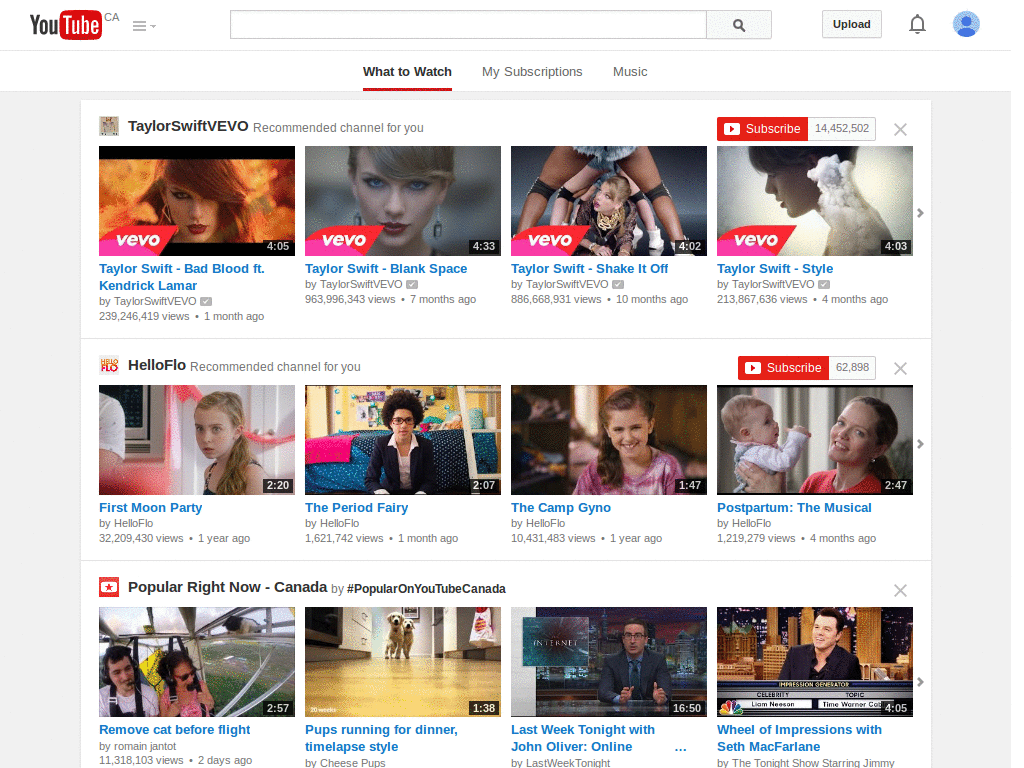Open the account avatar menu
Viewport: 1024px width, 768px height.
point(966,24)
